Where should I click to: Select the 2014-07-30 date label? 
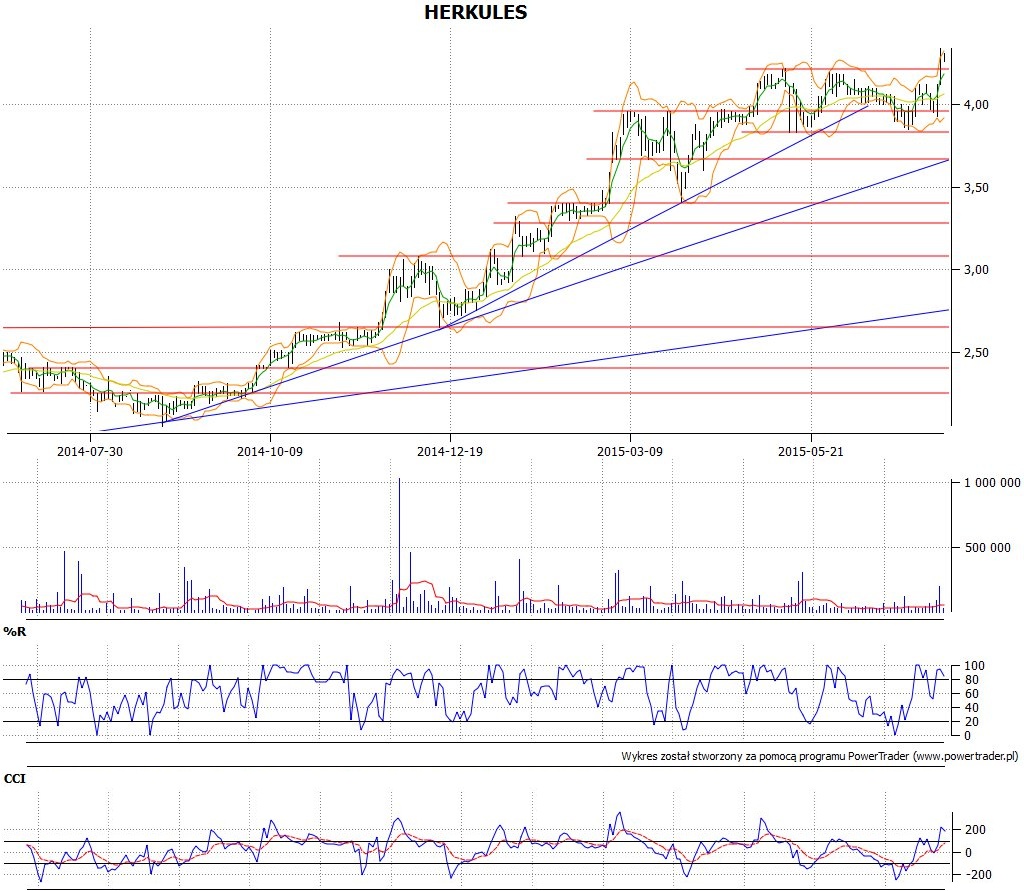(89, 451)
